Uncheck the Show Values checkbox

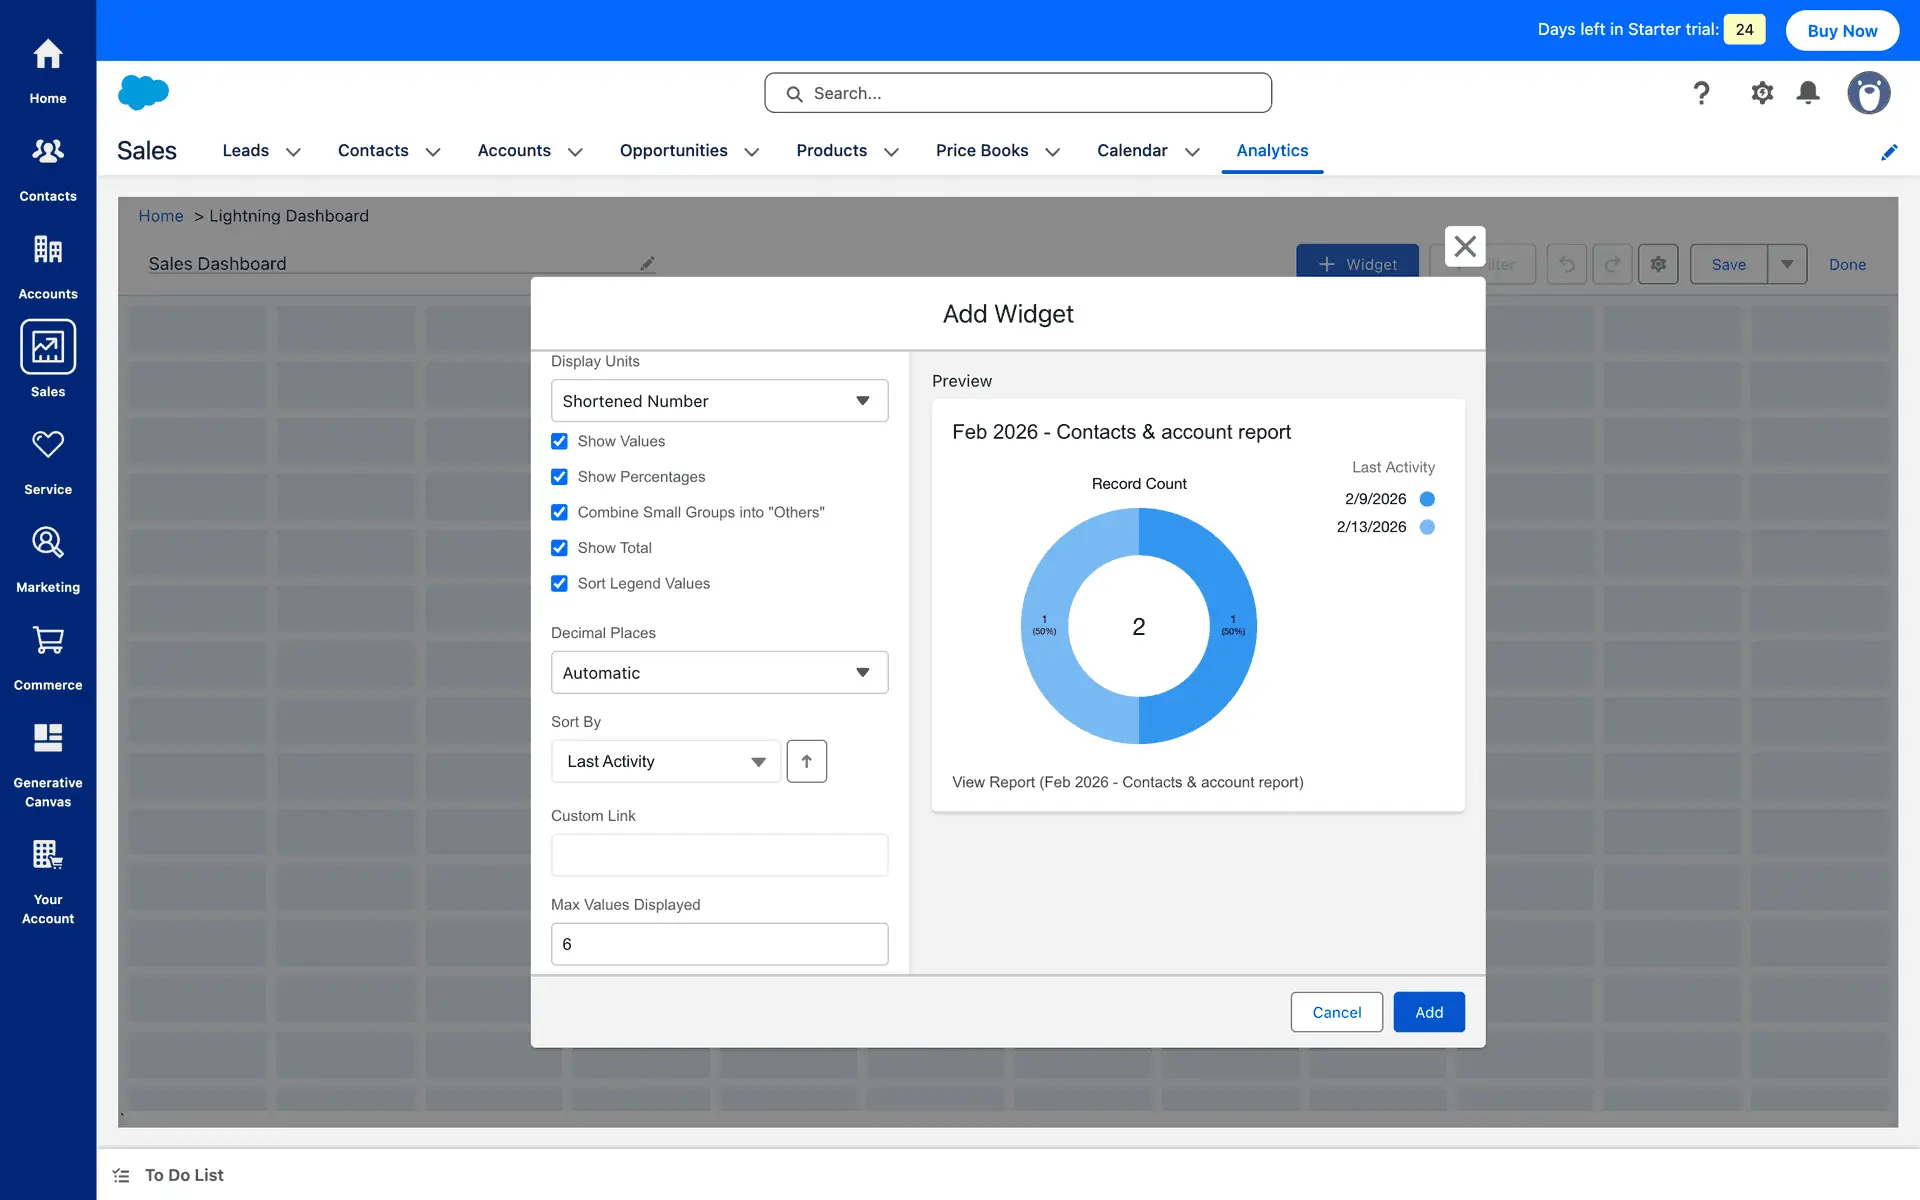pos(559,441)
